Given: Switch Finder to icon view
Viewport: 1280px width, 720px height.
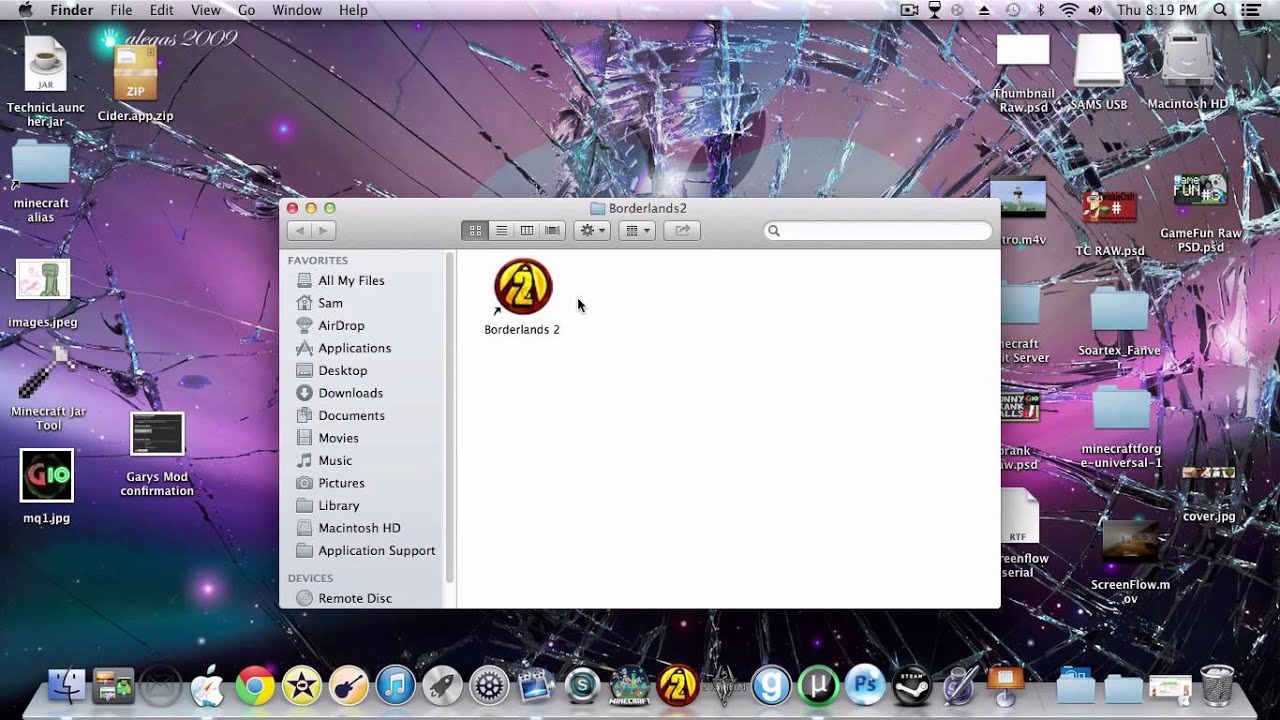Looking at the screenshot, I should 475,231.
